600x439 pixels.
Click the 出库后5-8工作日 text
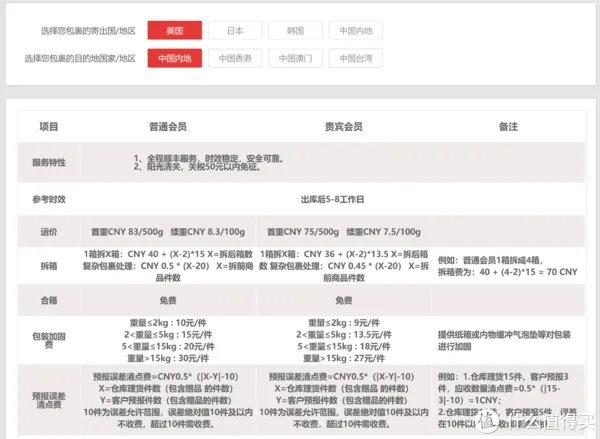[x=332, y=199]
